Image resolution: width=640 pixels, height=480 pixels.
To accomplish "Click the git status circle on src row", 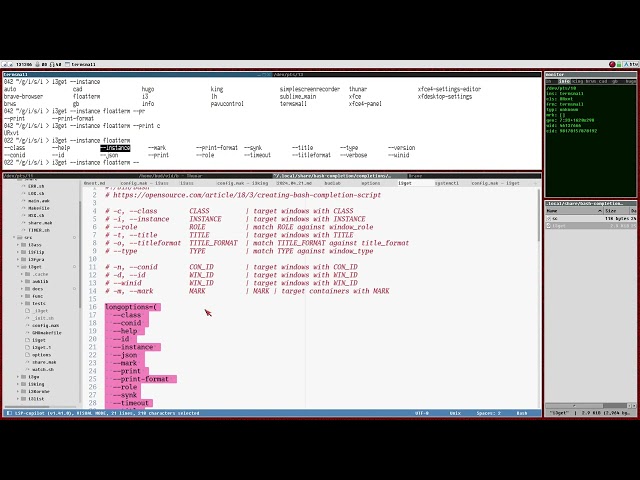I will click(74, 237).
